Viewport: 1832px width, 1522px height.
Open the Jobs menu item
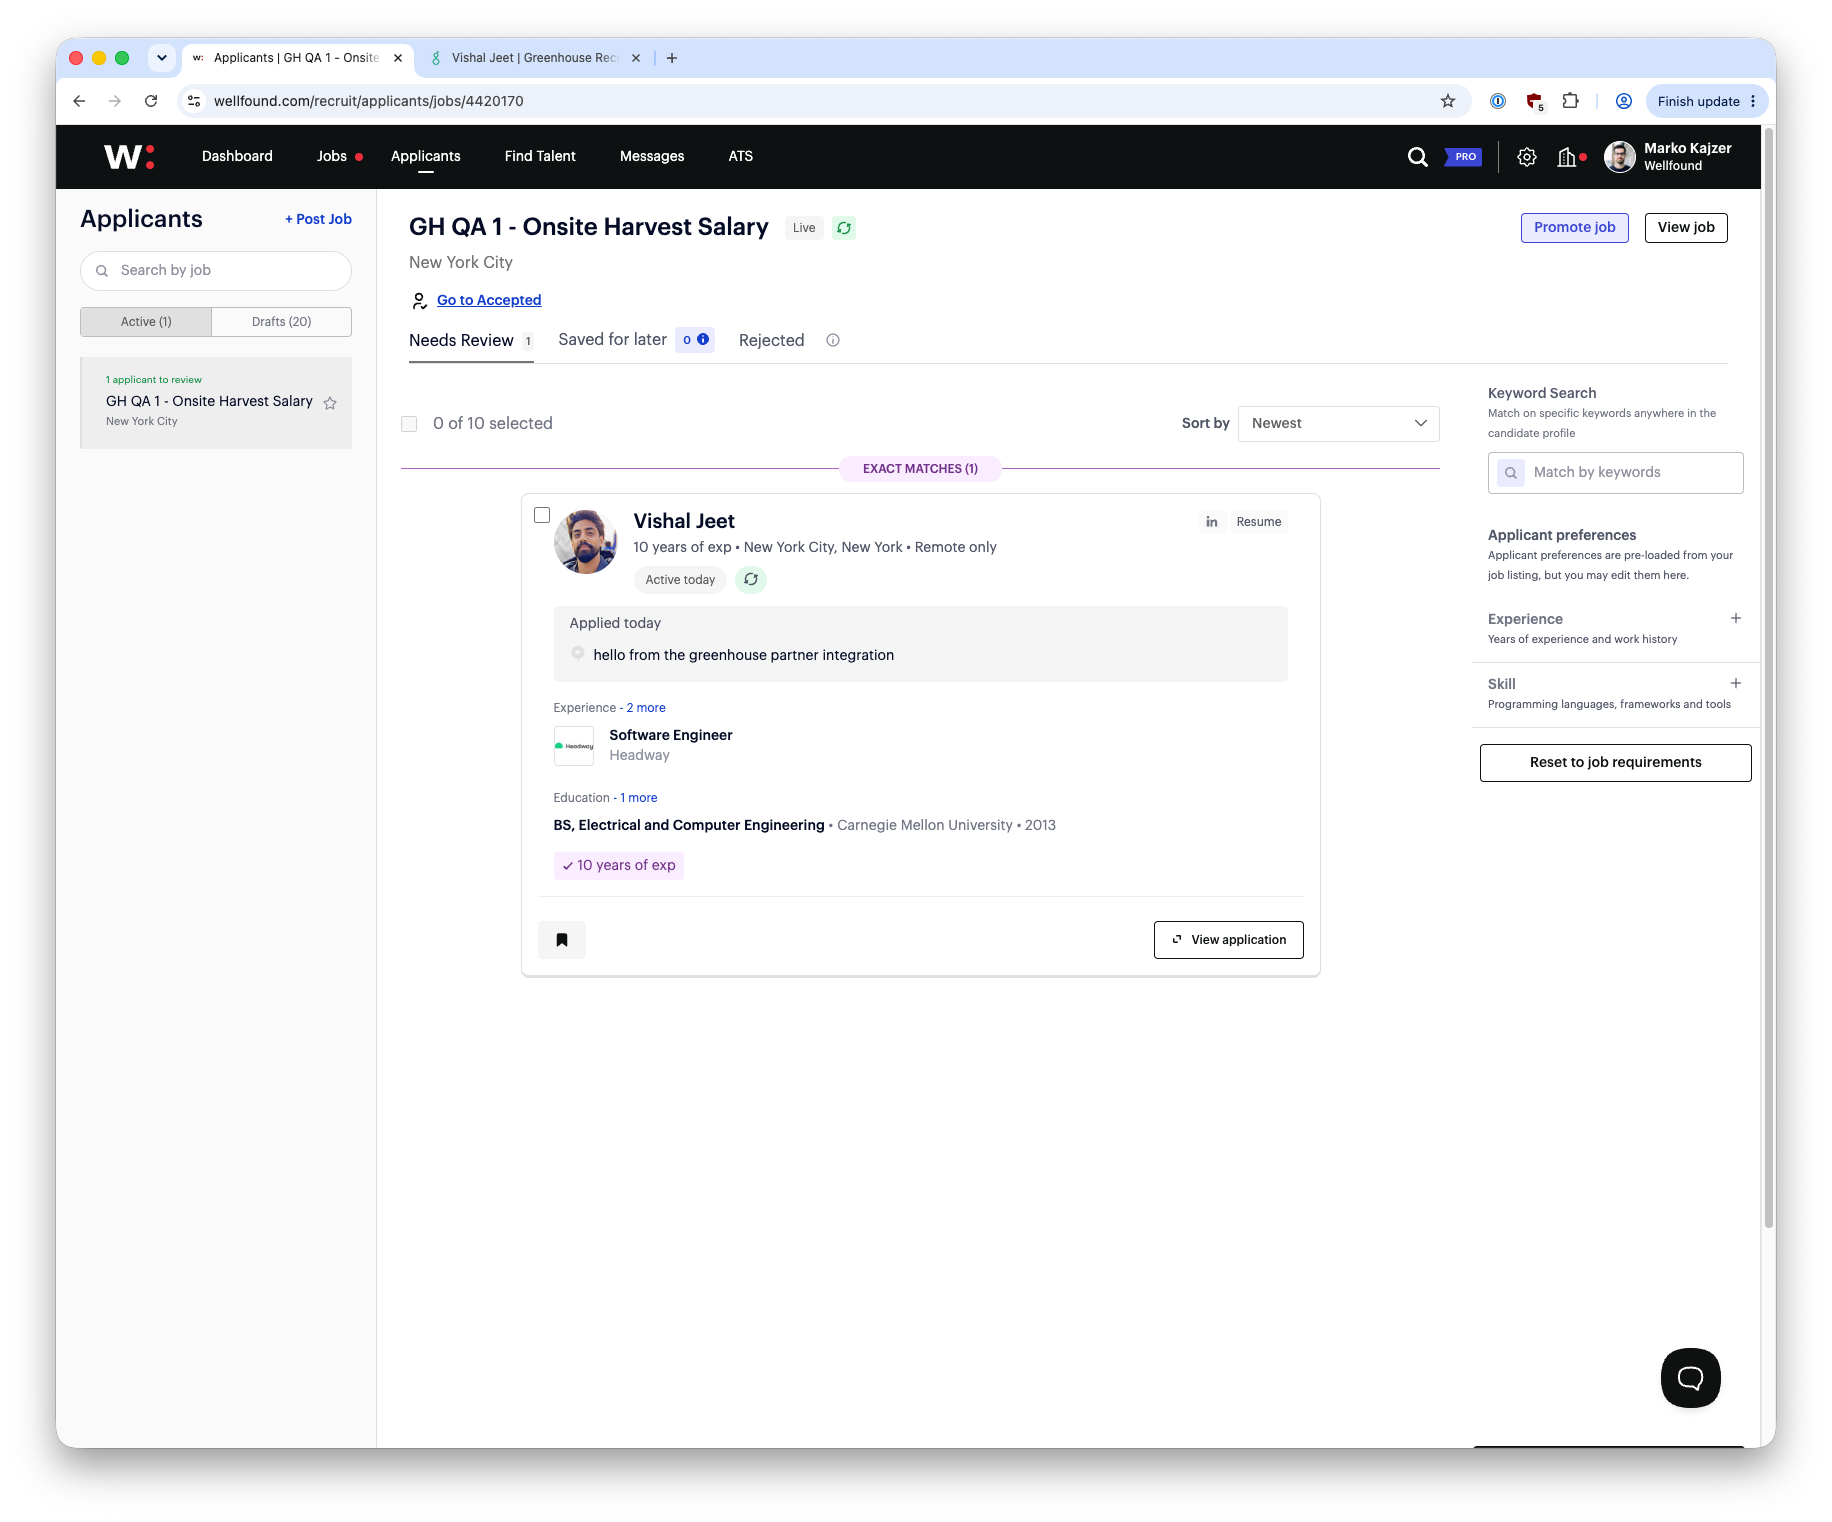[332, 156]
